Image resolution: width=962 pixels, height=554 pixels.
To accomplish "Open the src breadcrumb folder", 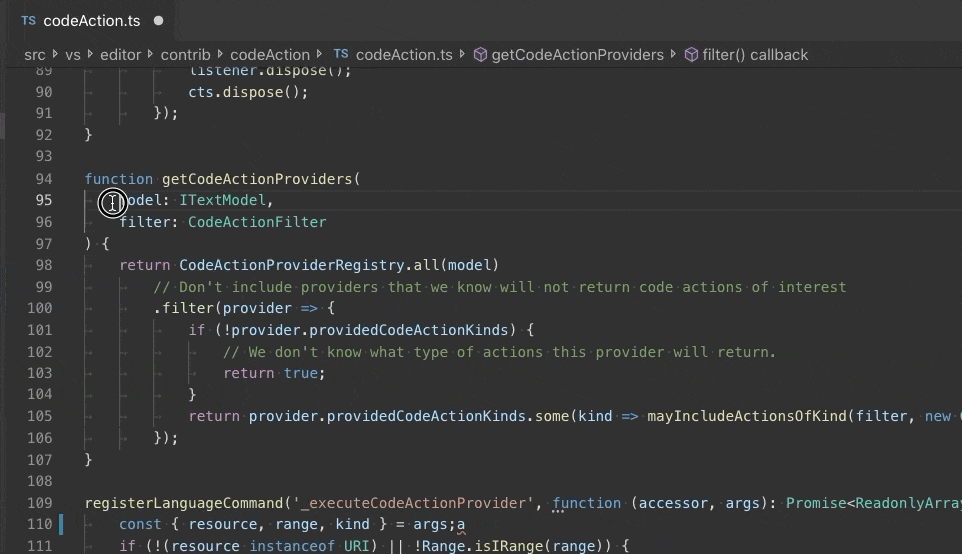I will pyautogui.click(x=35, y=55).
